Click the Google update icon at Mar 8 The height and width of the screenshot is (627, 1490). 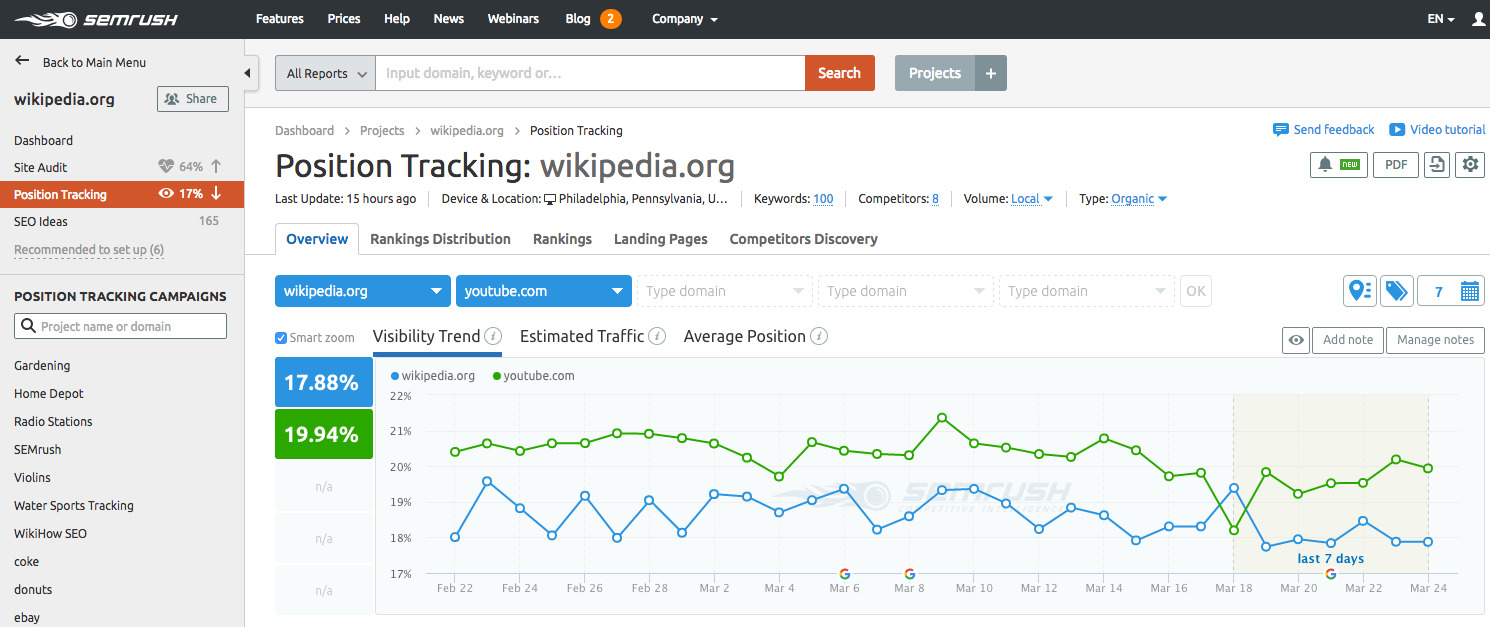coord(909,573)
